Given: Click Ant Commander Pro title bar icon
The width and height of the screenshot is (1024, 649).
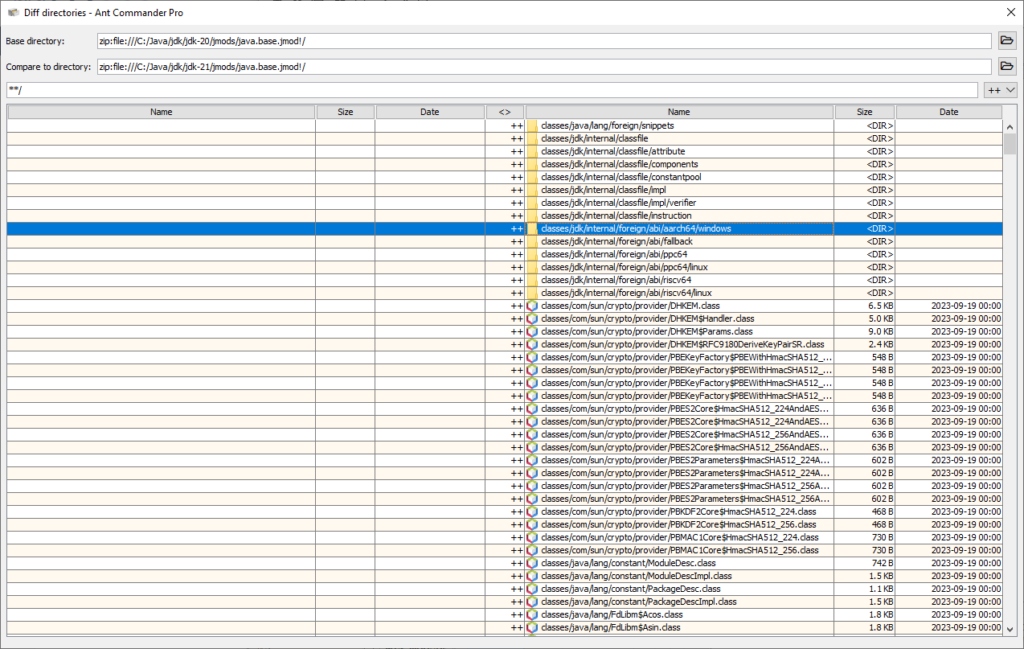Looking at the screenshot, I should pos(12,12).
